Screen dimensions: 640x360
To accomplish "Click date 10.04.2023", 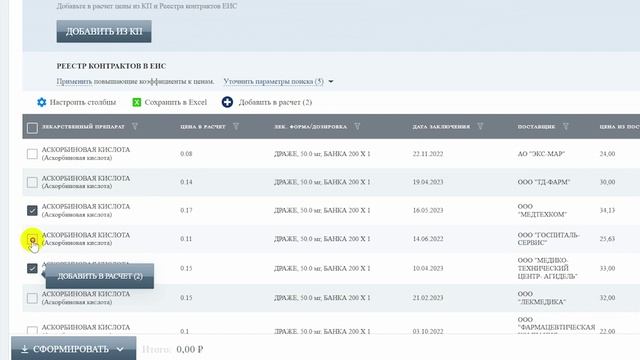I will 428,268.
